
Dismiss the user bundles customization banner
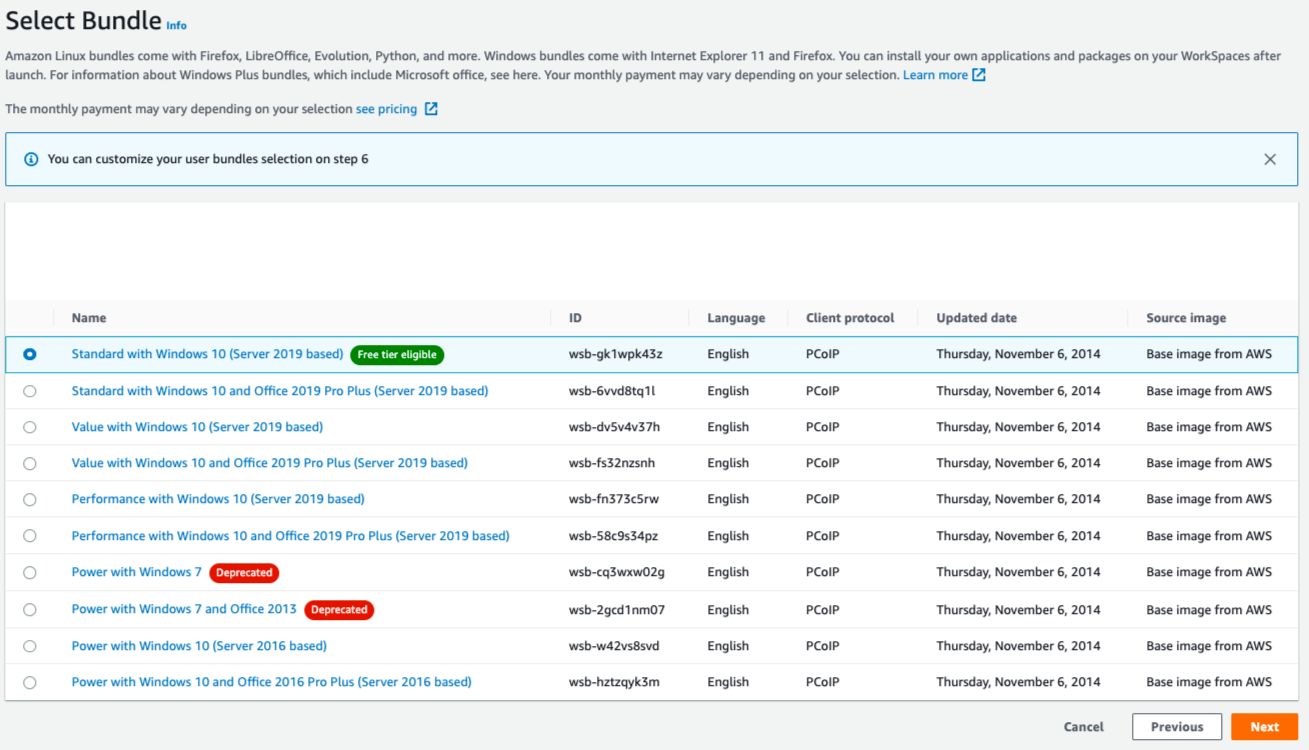(x=1270, y=159)
